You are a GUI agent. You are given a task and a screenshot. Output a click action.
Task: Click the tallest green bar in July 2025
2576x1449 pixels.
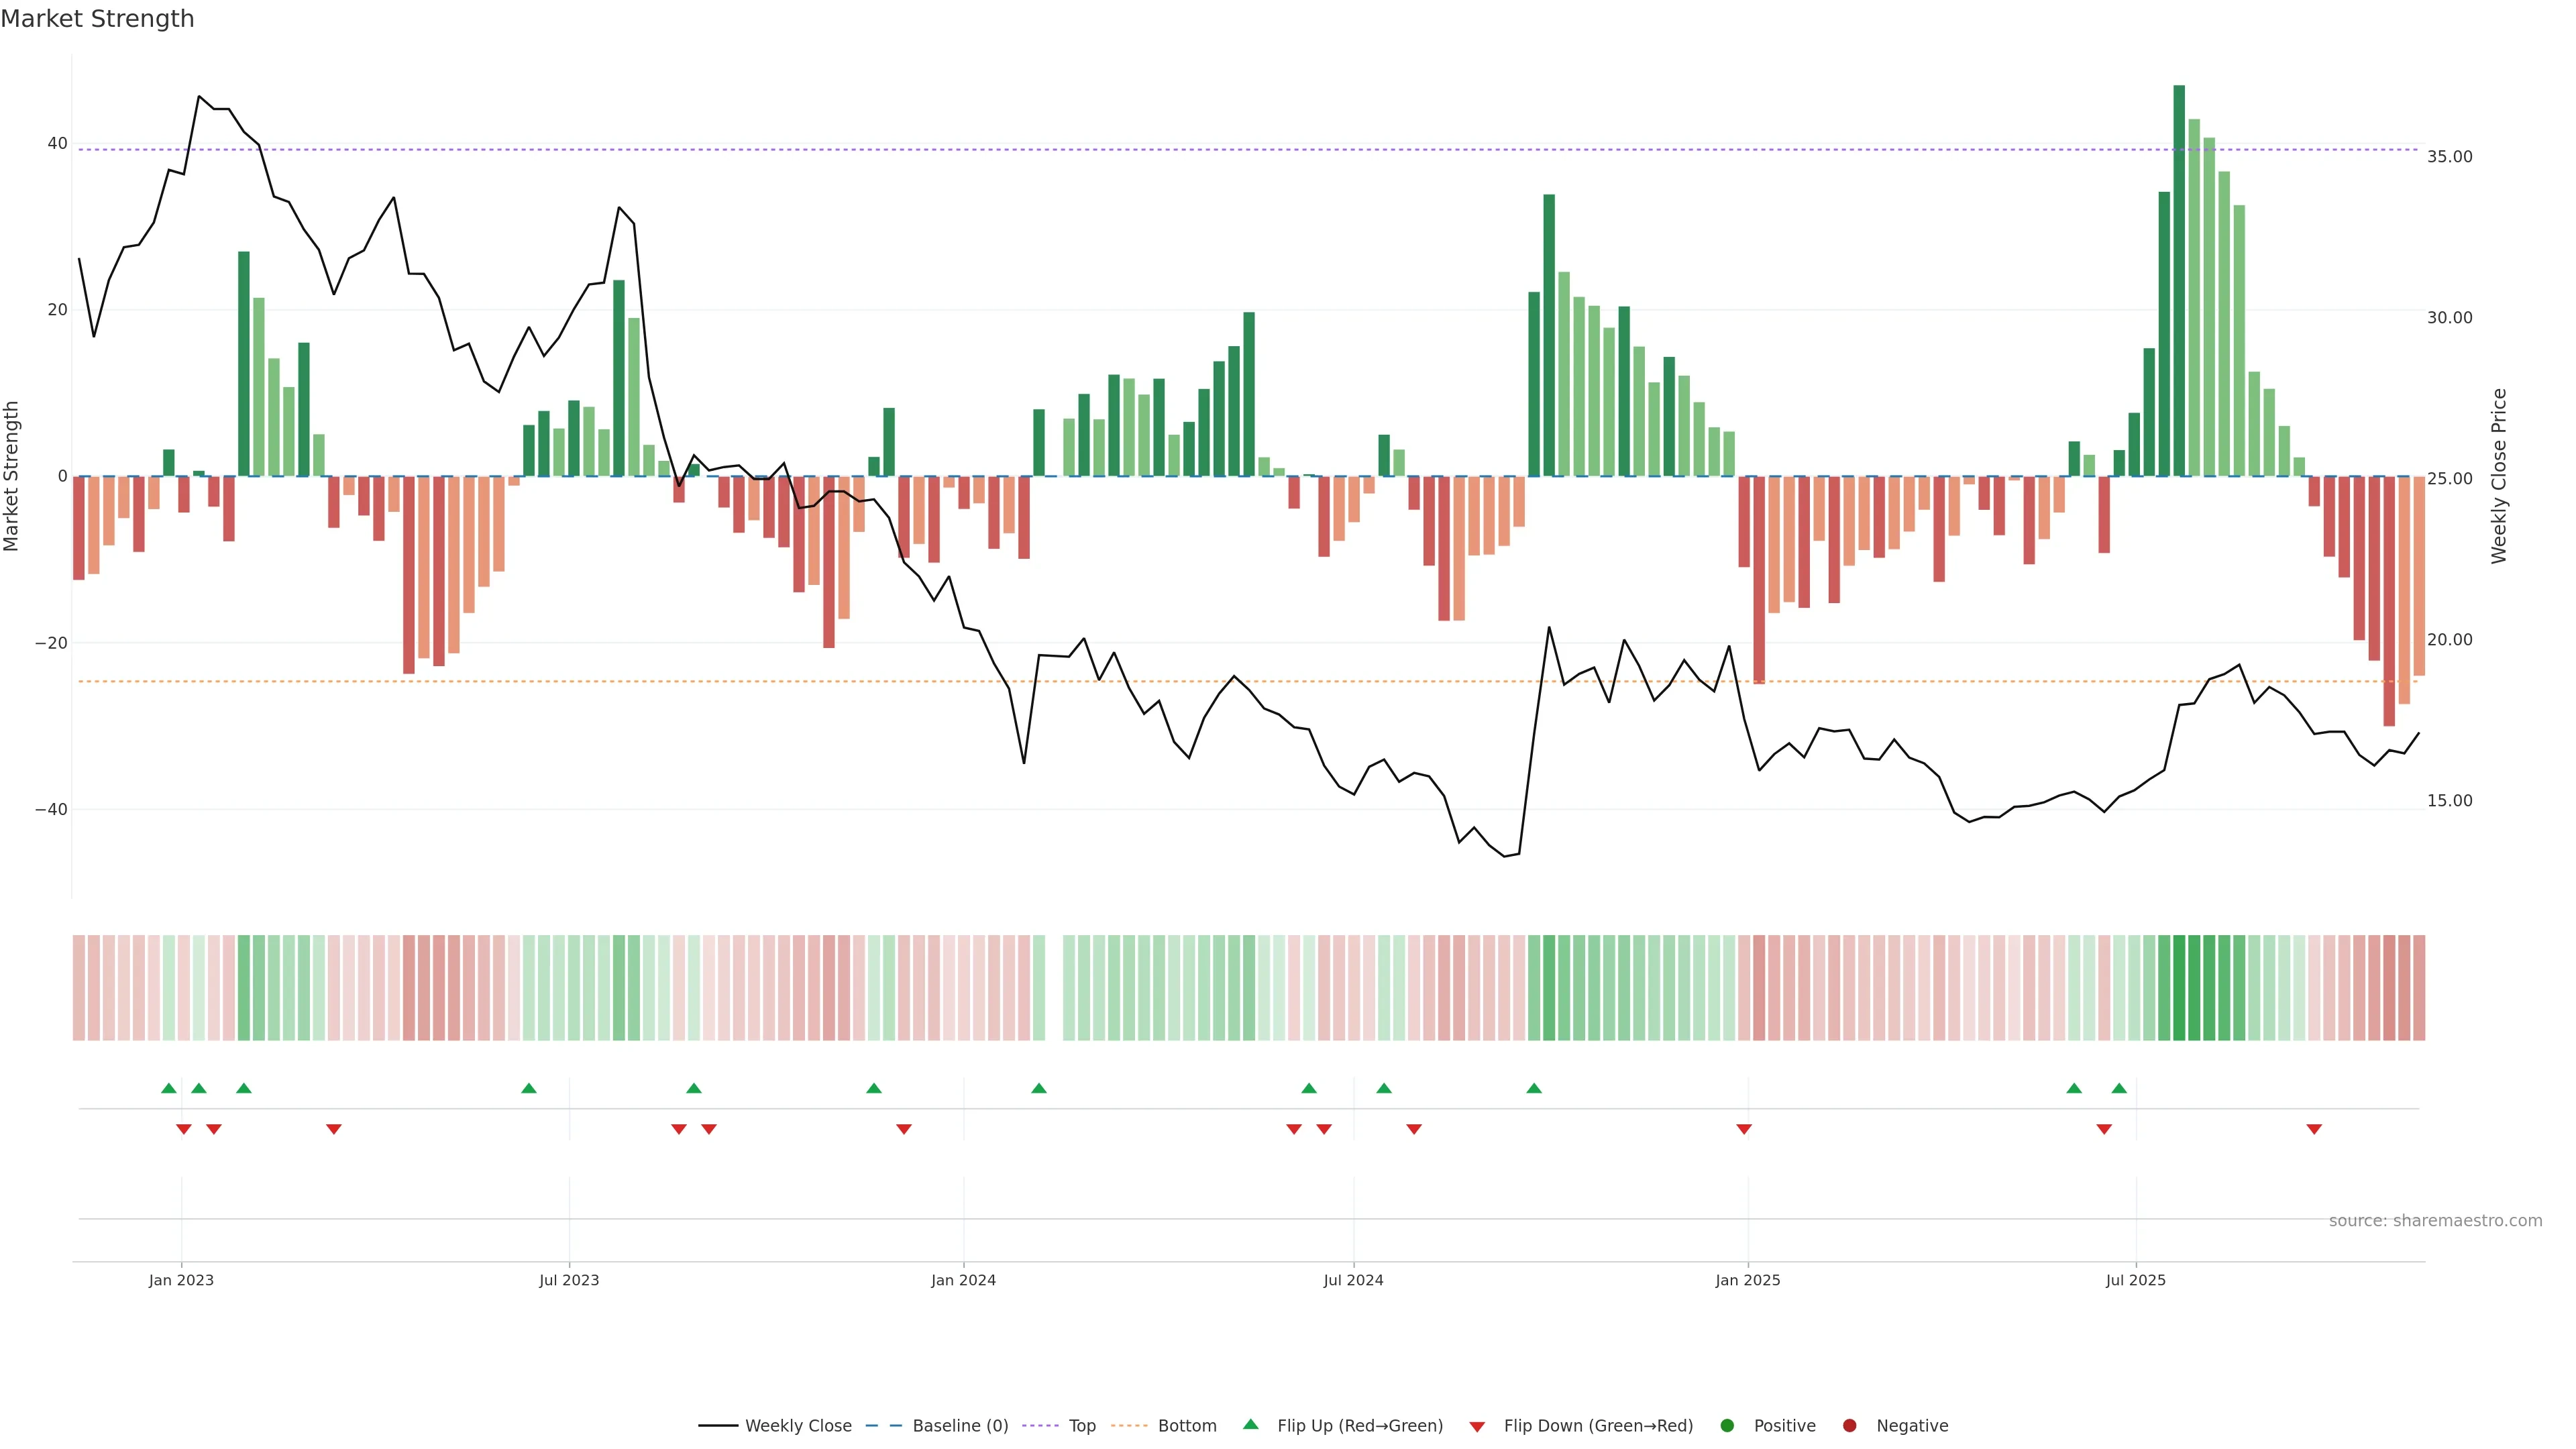pos(2179,280)
